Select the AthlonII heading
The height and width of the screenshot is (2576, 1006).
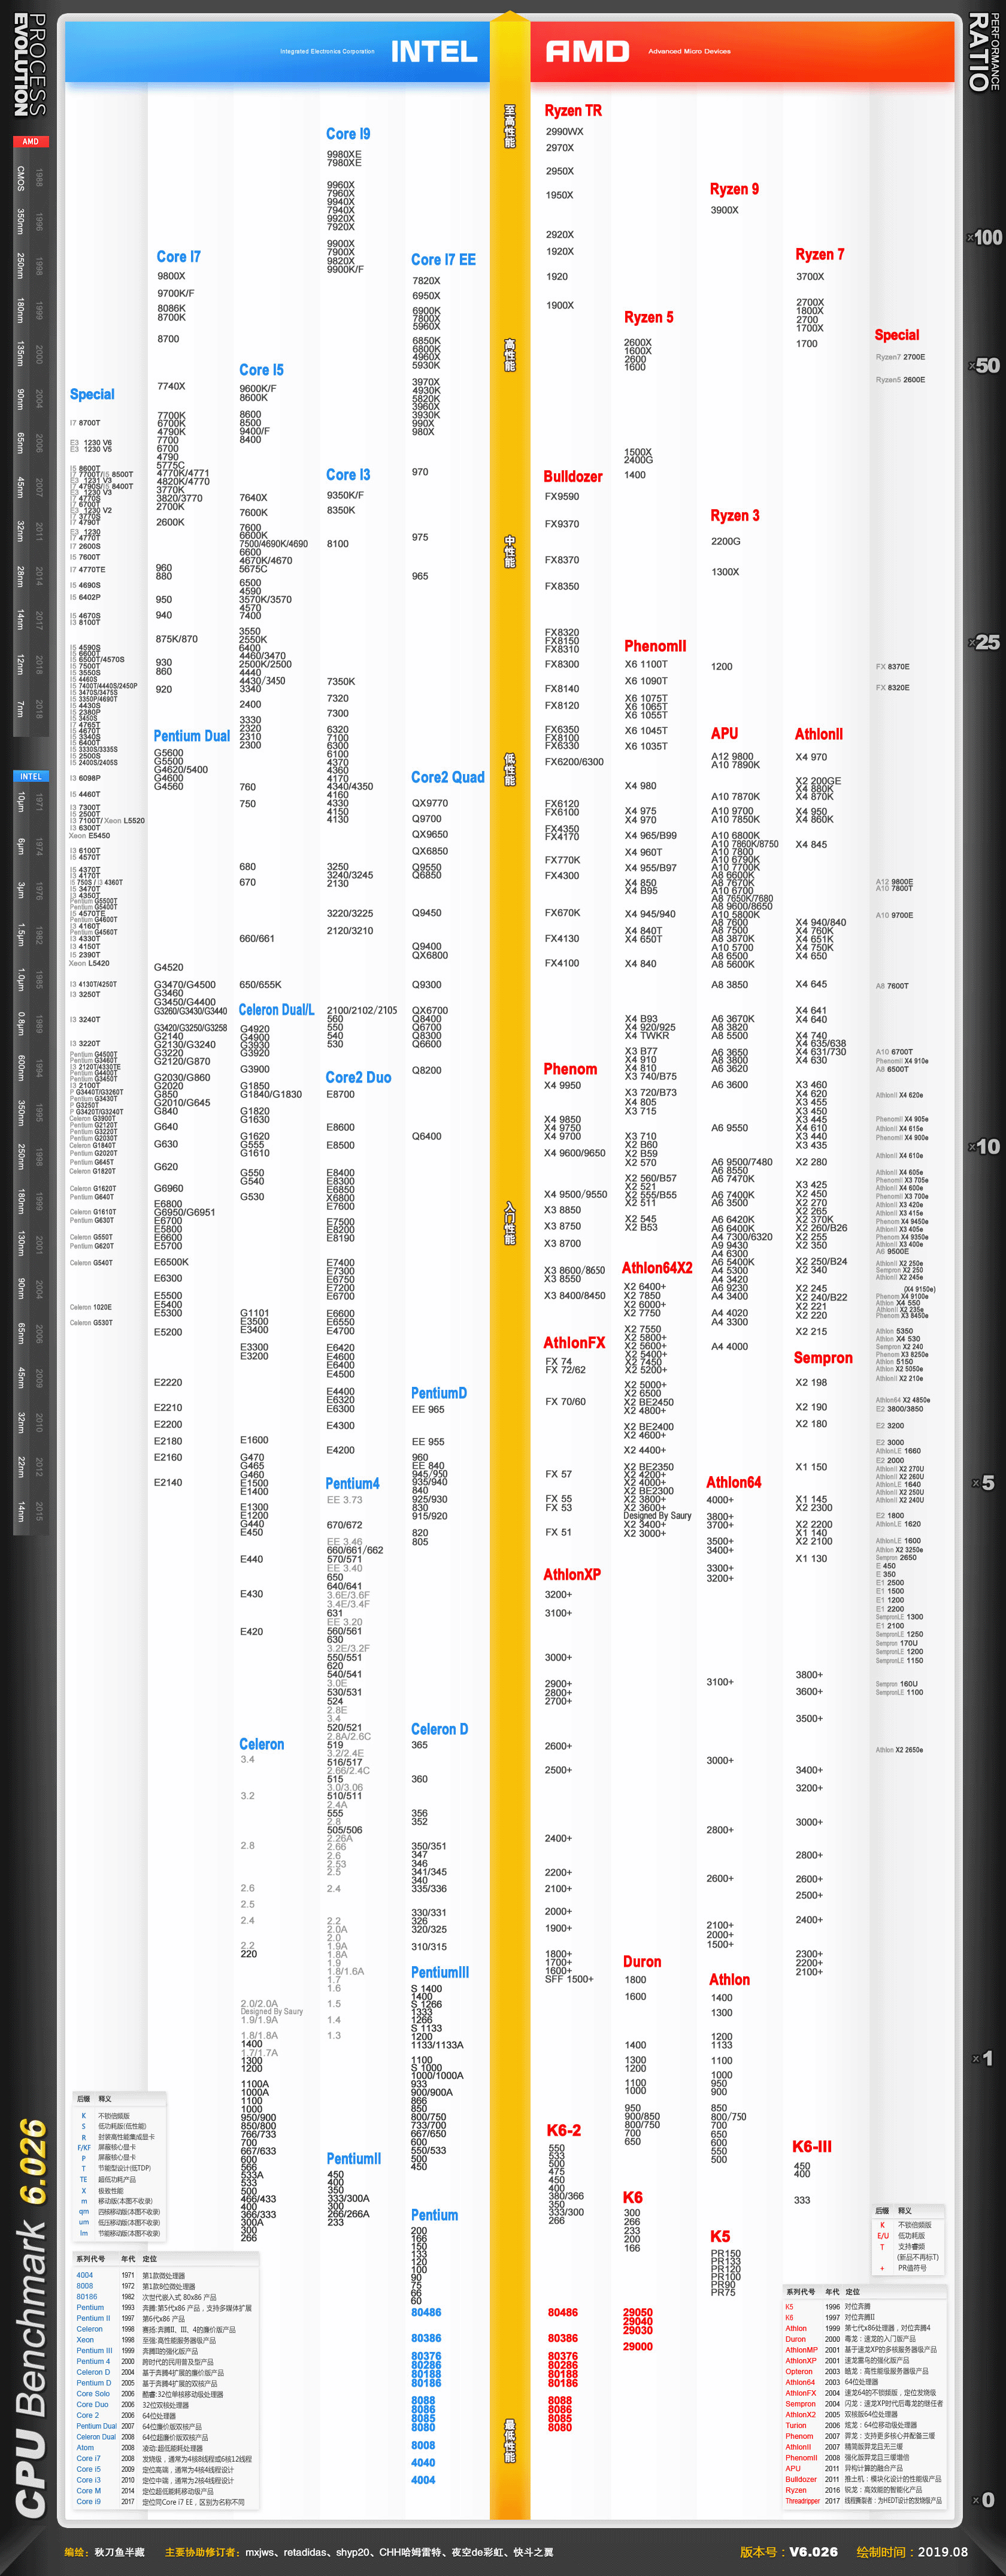pyautogui.click(x=819, y=734)
